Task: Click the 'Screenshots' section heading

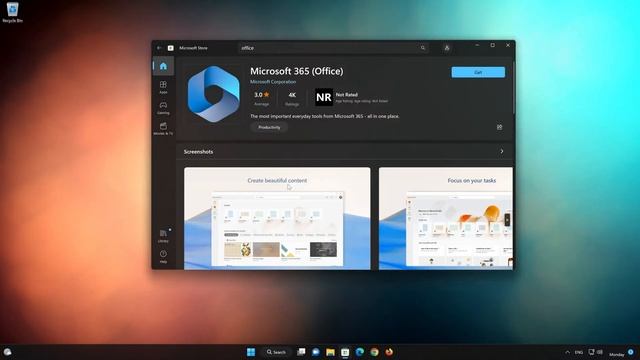Action: pyautogui.click(x=198, y=152)
